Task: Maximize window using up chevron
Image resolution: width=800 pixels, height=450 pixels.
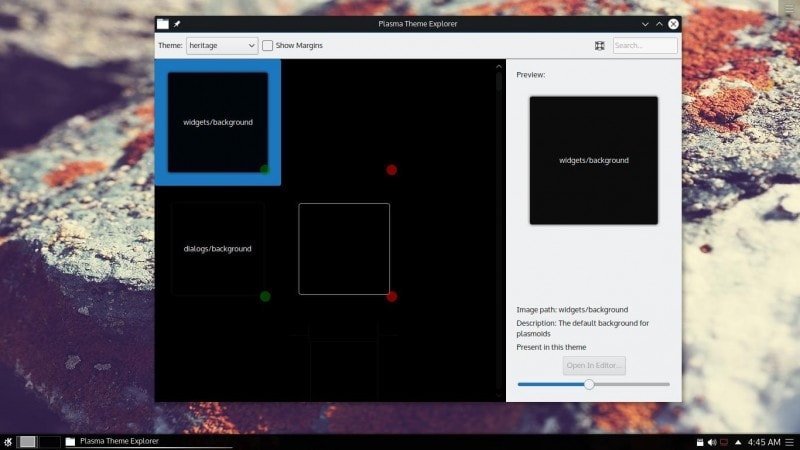Action: [x=659, y=24]
